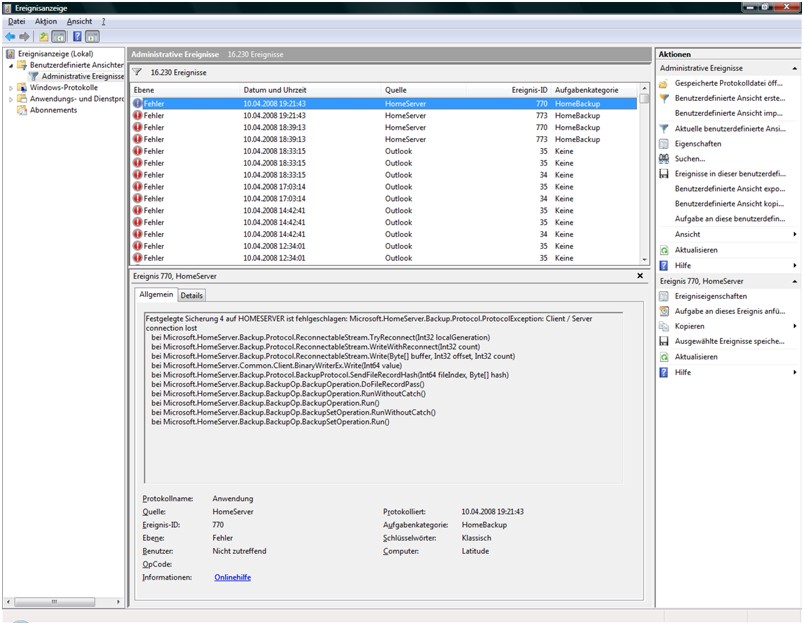Click Benutzerdefinierte Ansicht kopieren action
This screenshot has height=625, width=804.
pyautogui.click(x=729, y=204)
